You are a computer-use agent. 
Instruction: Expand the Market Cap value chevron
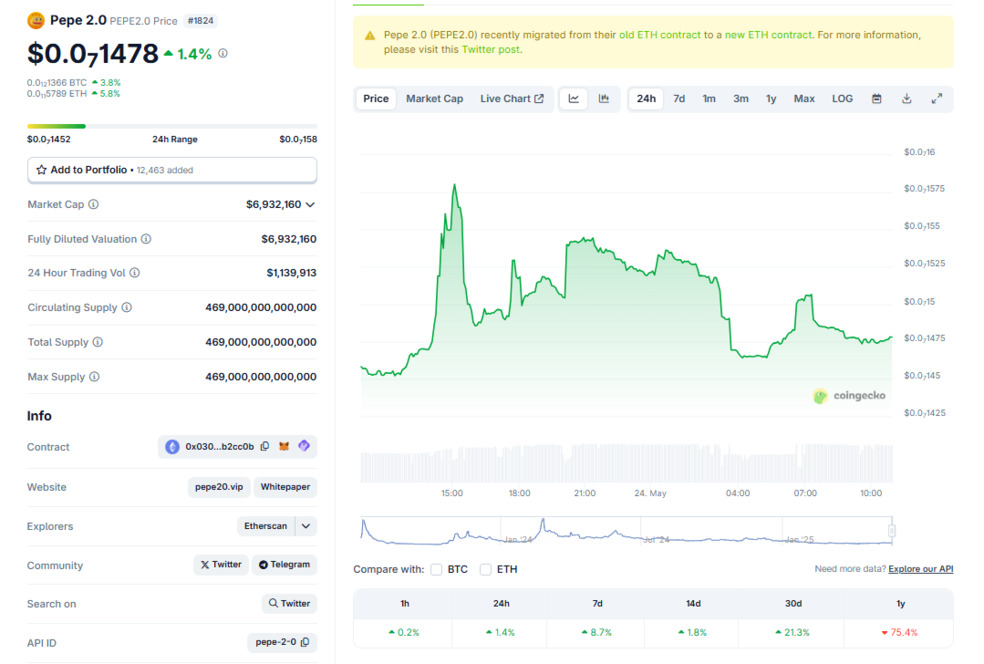310,204
